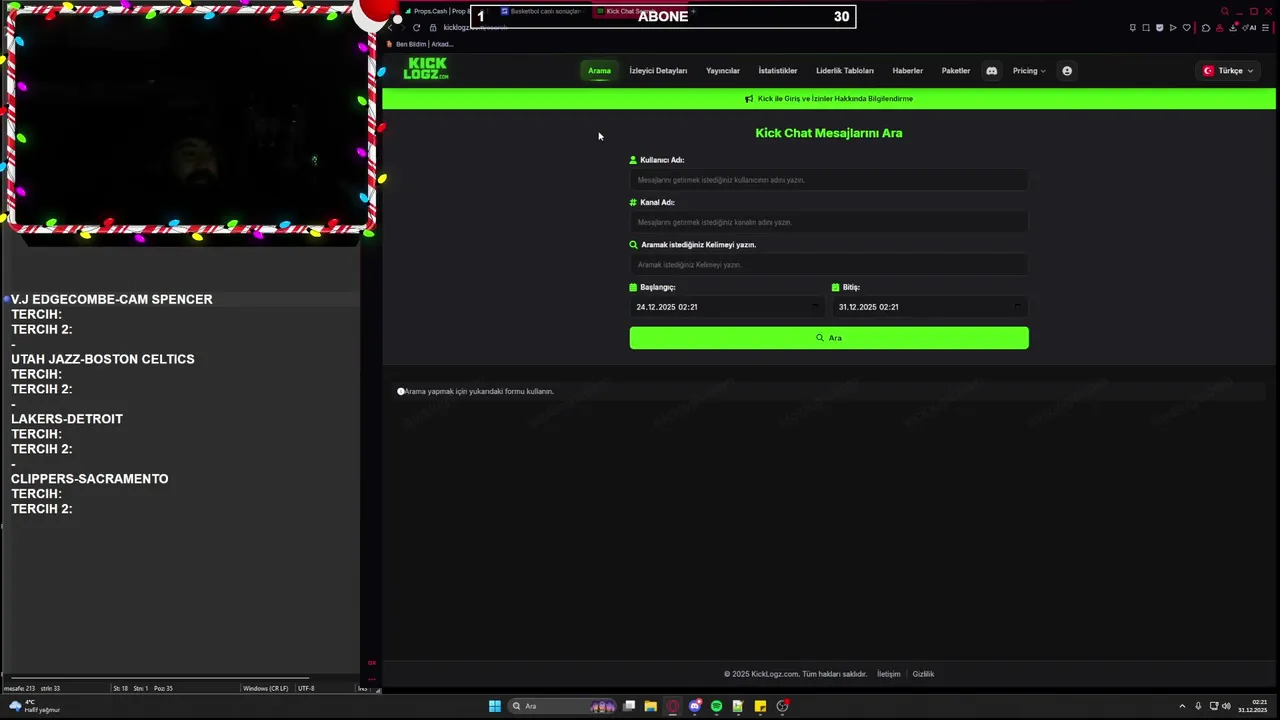
Task: Reload the page with browser refresh icon
Action: pyautogui.click(x=416, y=28)
